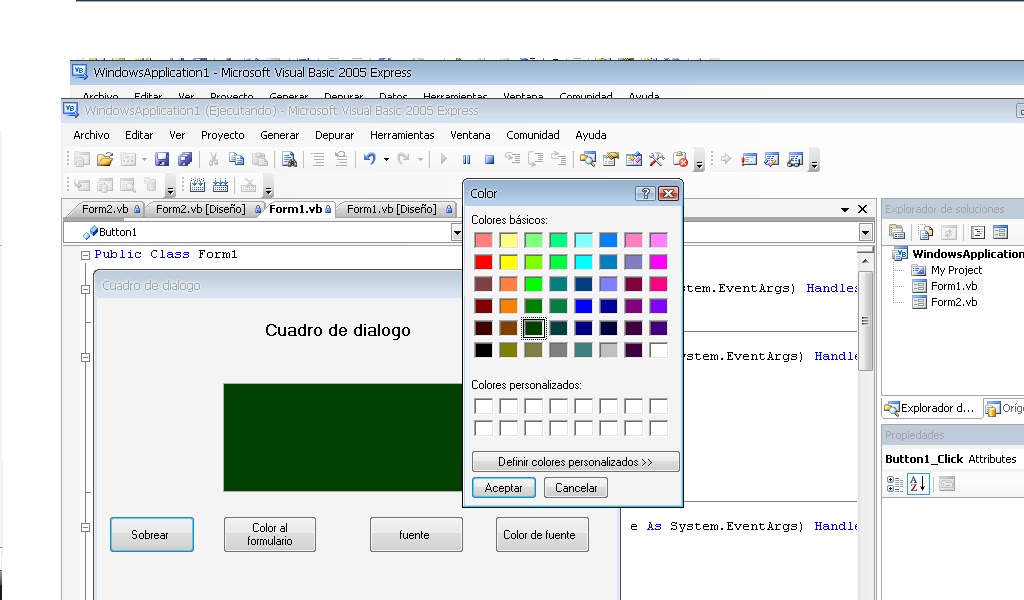1024x600 pixels.
Task: Close the code document with the X beside tabs
Action: pos(863,209)
